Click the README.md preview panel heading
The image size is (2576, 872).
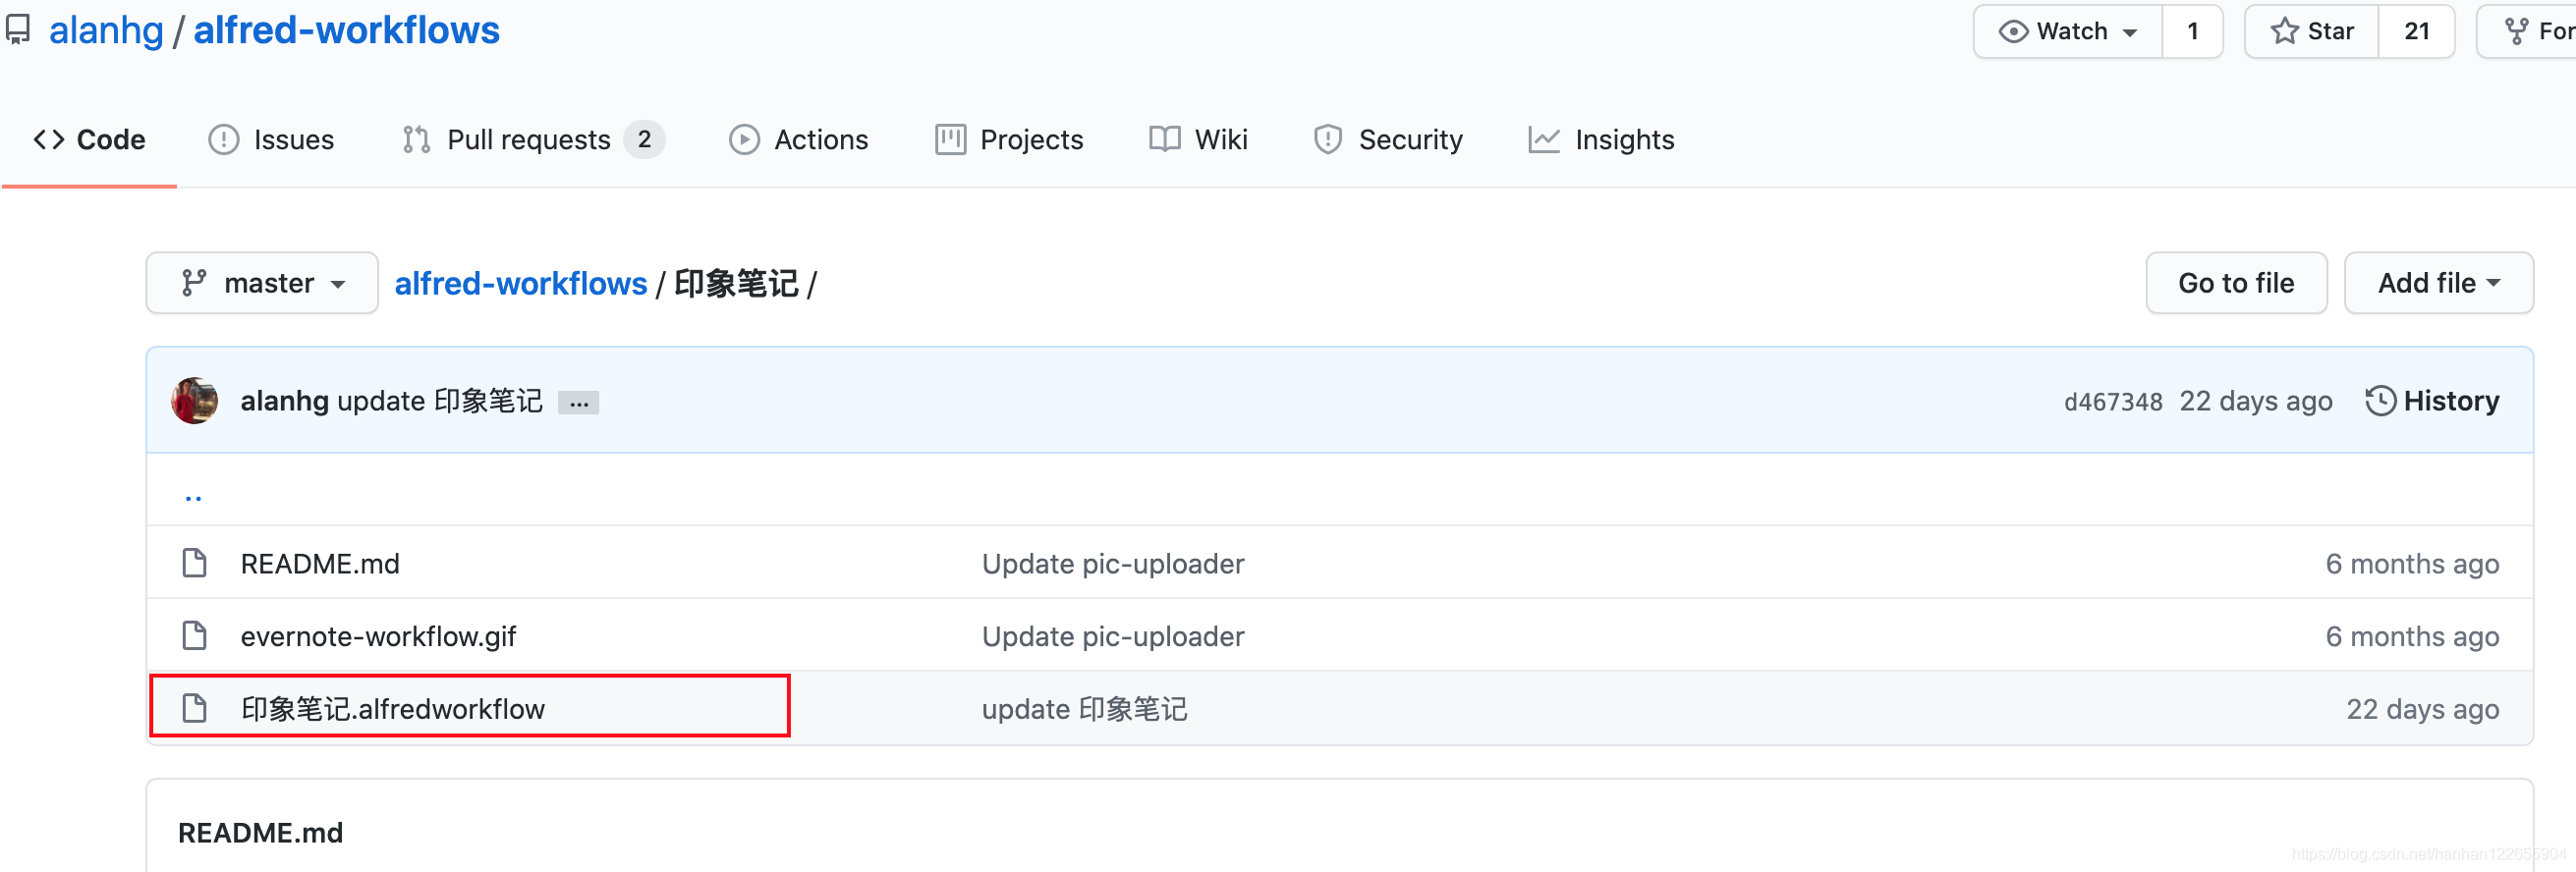pyautogui.click(x=260, y=833)
